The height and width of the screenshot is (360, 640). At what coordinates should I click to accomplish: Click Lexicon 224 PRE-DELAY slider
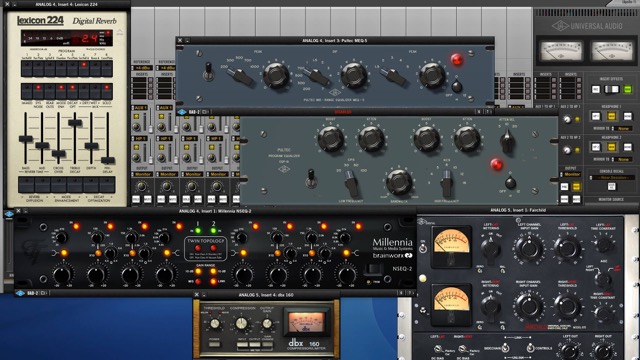pyautogui.click(x=107, y=160)
